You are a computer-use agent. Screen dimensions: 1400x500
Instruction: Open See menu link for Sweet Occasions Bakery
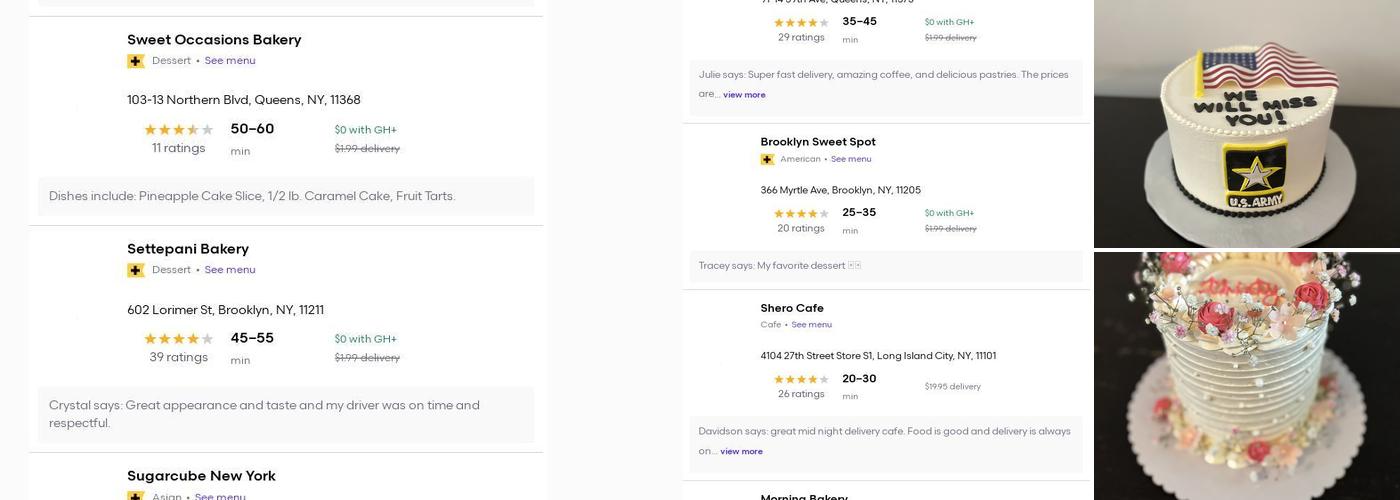230,61
